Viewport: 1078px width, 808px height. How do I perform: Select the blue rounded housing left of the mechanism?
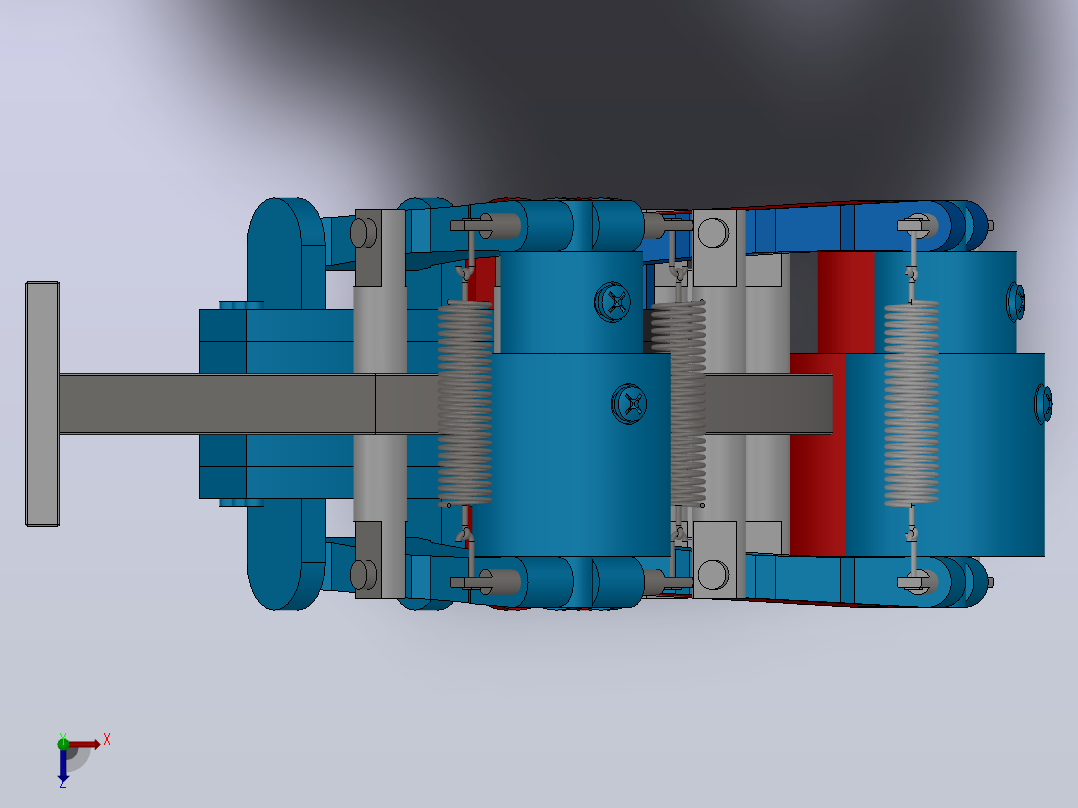point(286,404)
